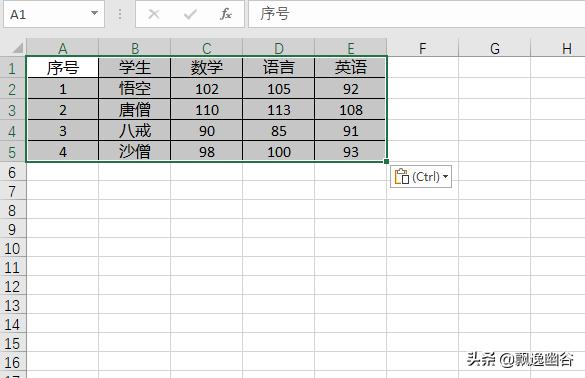Click the paste clipboard icon near (Ctrl)
The image size is (585, 378).
tap(401, 176)
